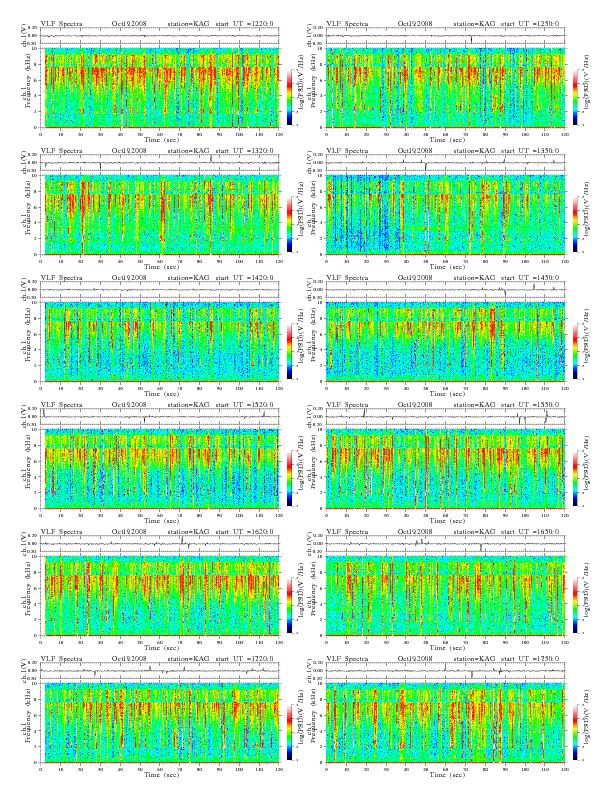Click the PSD color bar of UT 1620 panel

289,605
